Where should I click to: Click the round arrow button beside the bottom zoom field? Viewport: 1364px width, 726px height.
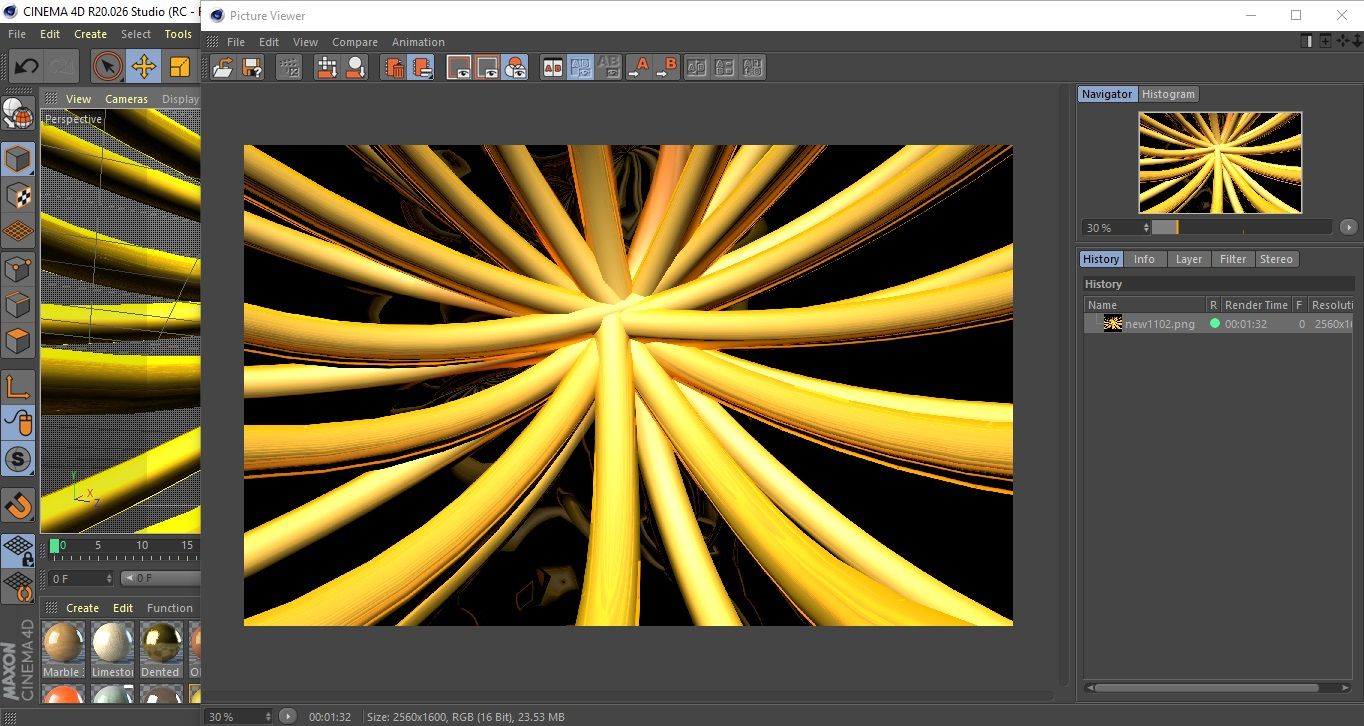[x=288, y=716]
